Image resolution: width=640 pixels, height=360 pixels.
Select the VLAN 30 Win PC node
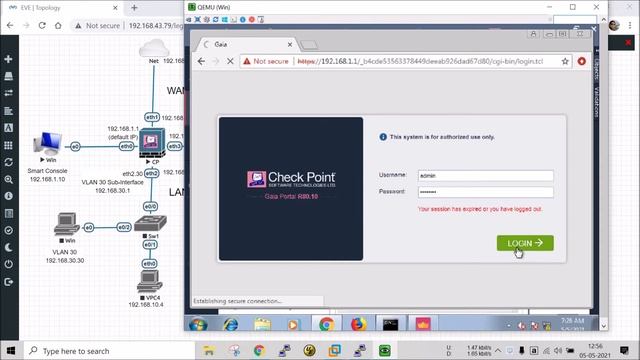67,224
